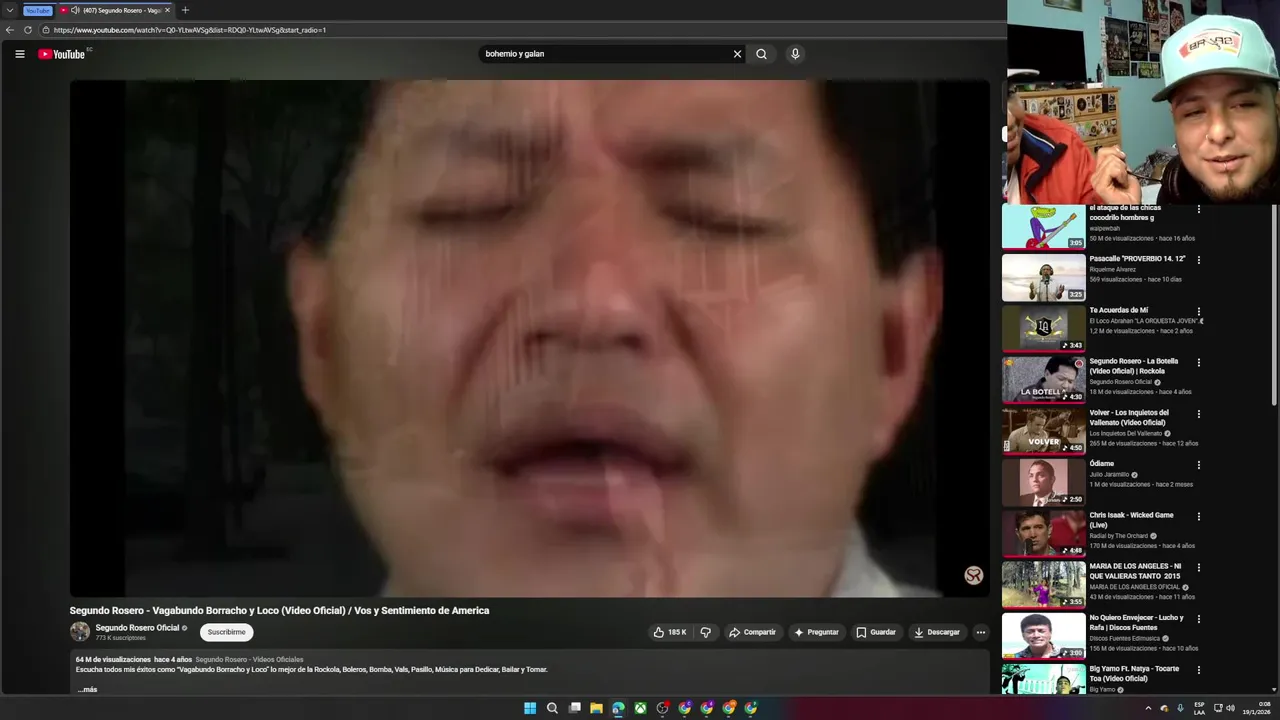Screen dimensions: 1280x720
Task: Download the video with Descargar
Action: pyautogui.click(x=937, y=632)
